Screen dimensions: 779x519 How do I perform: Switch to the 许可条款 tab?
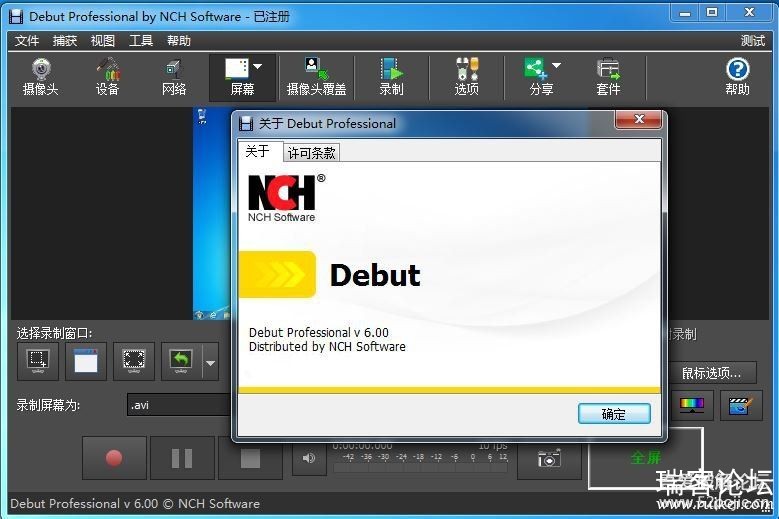312,152
